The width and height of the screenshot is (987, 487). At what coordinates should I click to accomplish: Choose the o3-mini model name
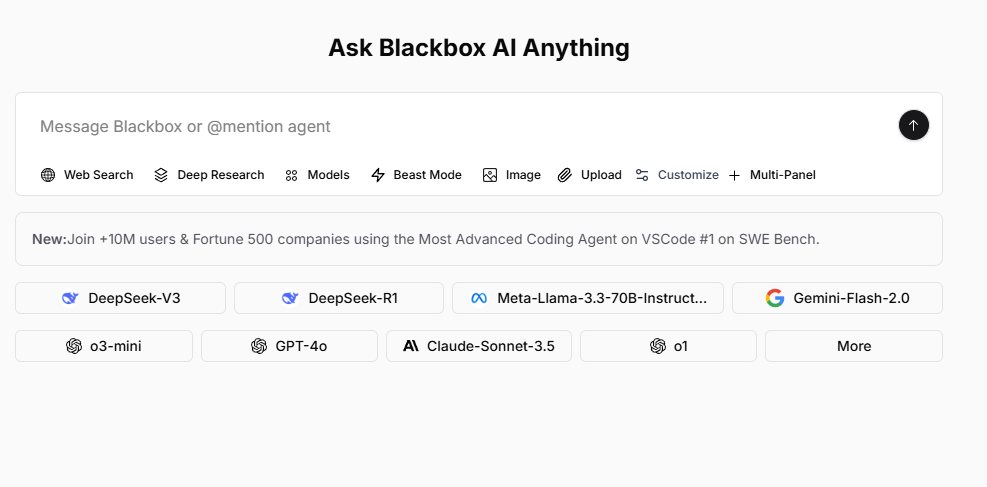[116, 346]
